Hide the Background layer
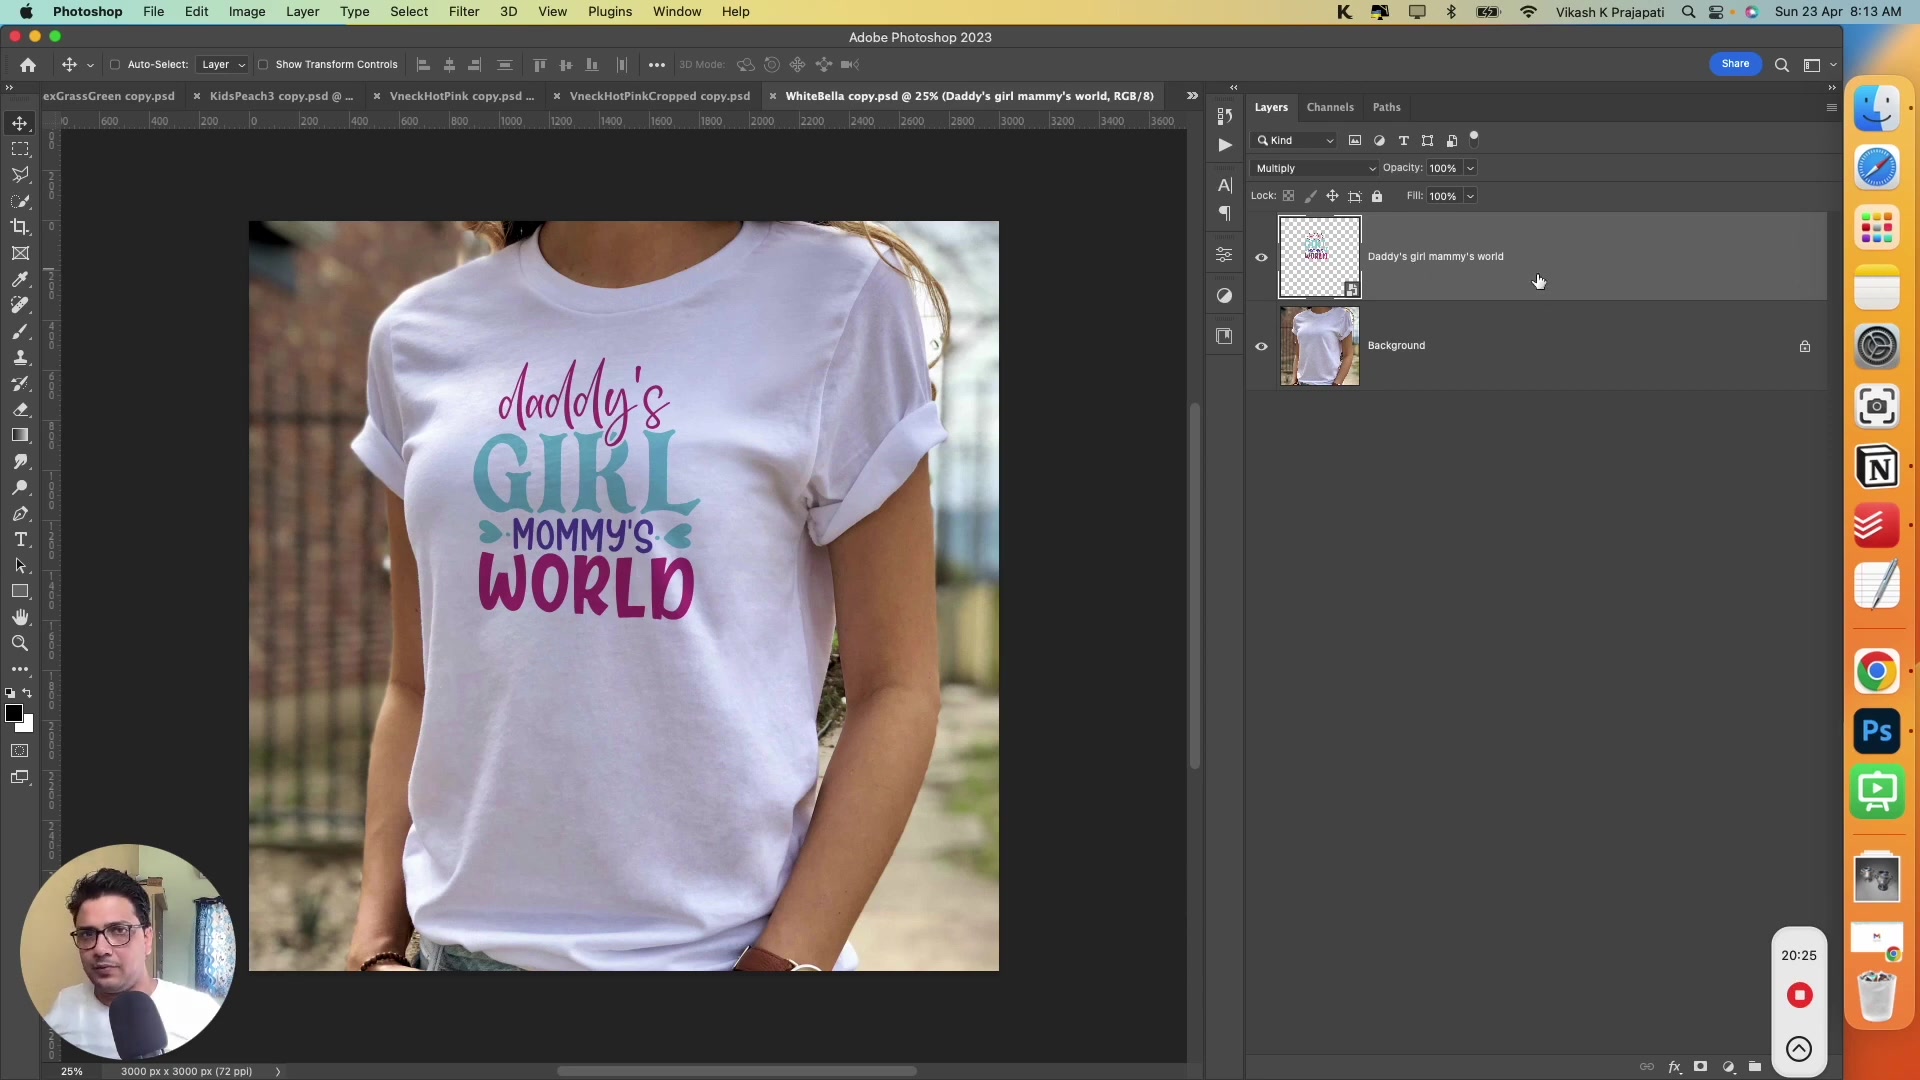This screenshot has width=1920, height=1080. tap(1261, 345)
